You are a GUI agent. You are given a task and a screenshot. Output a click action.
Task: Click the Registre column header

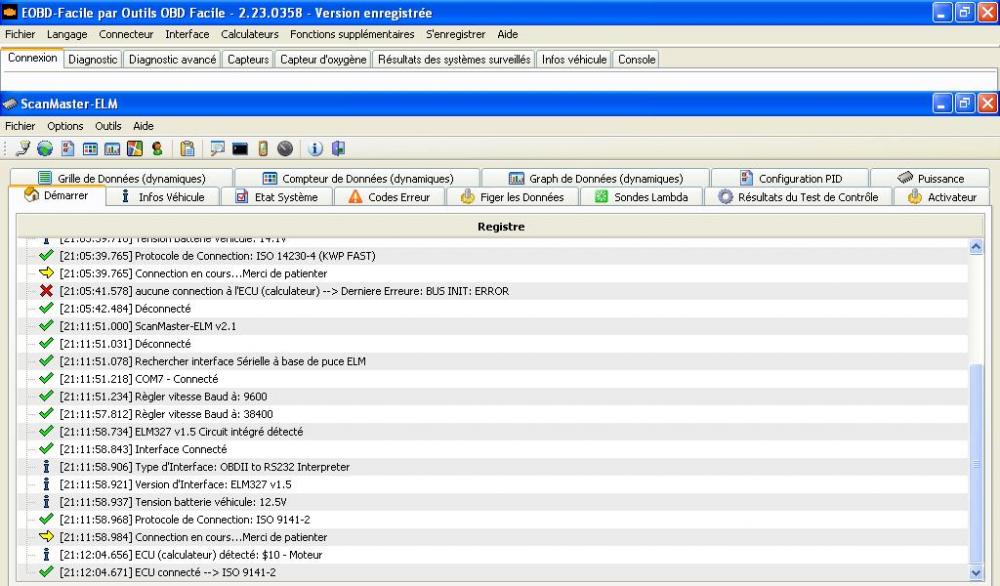[501, 226]
